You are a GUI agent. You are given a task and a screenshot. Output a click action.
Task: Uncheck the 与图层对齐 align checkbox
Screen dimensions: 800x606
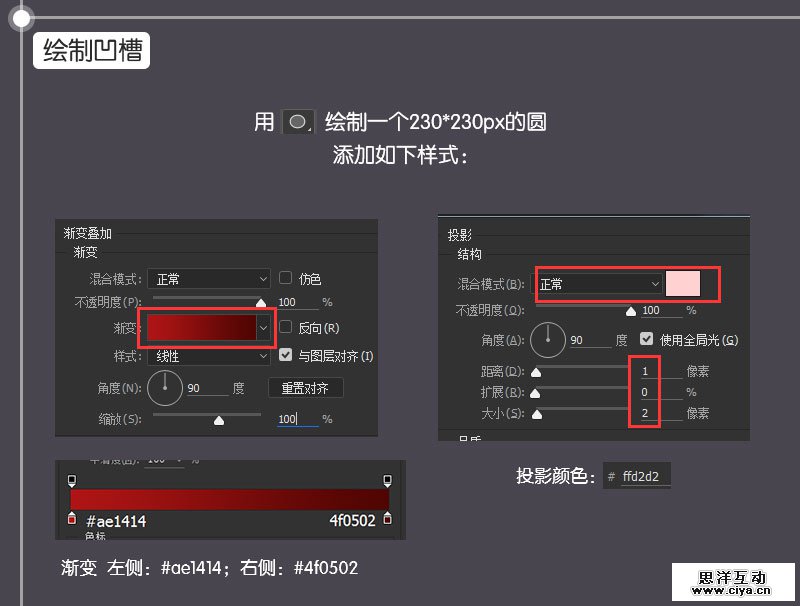pyautogui.click(x=286, y=355)
